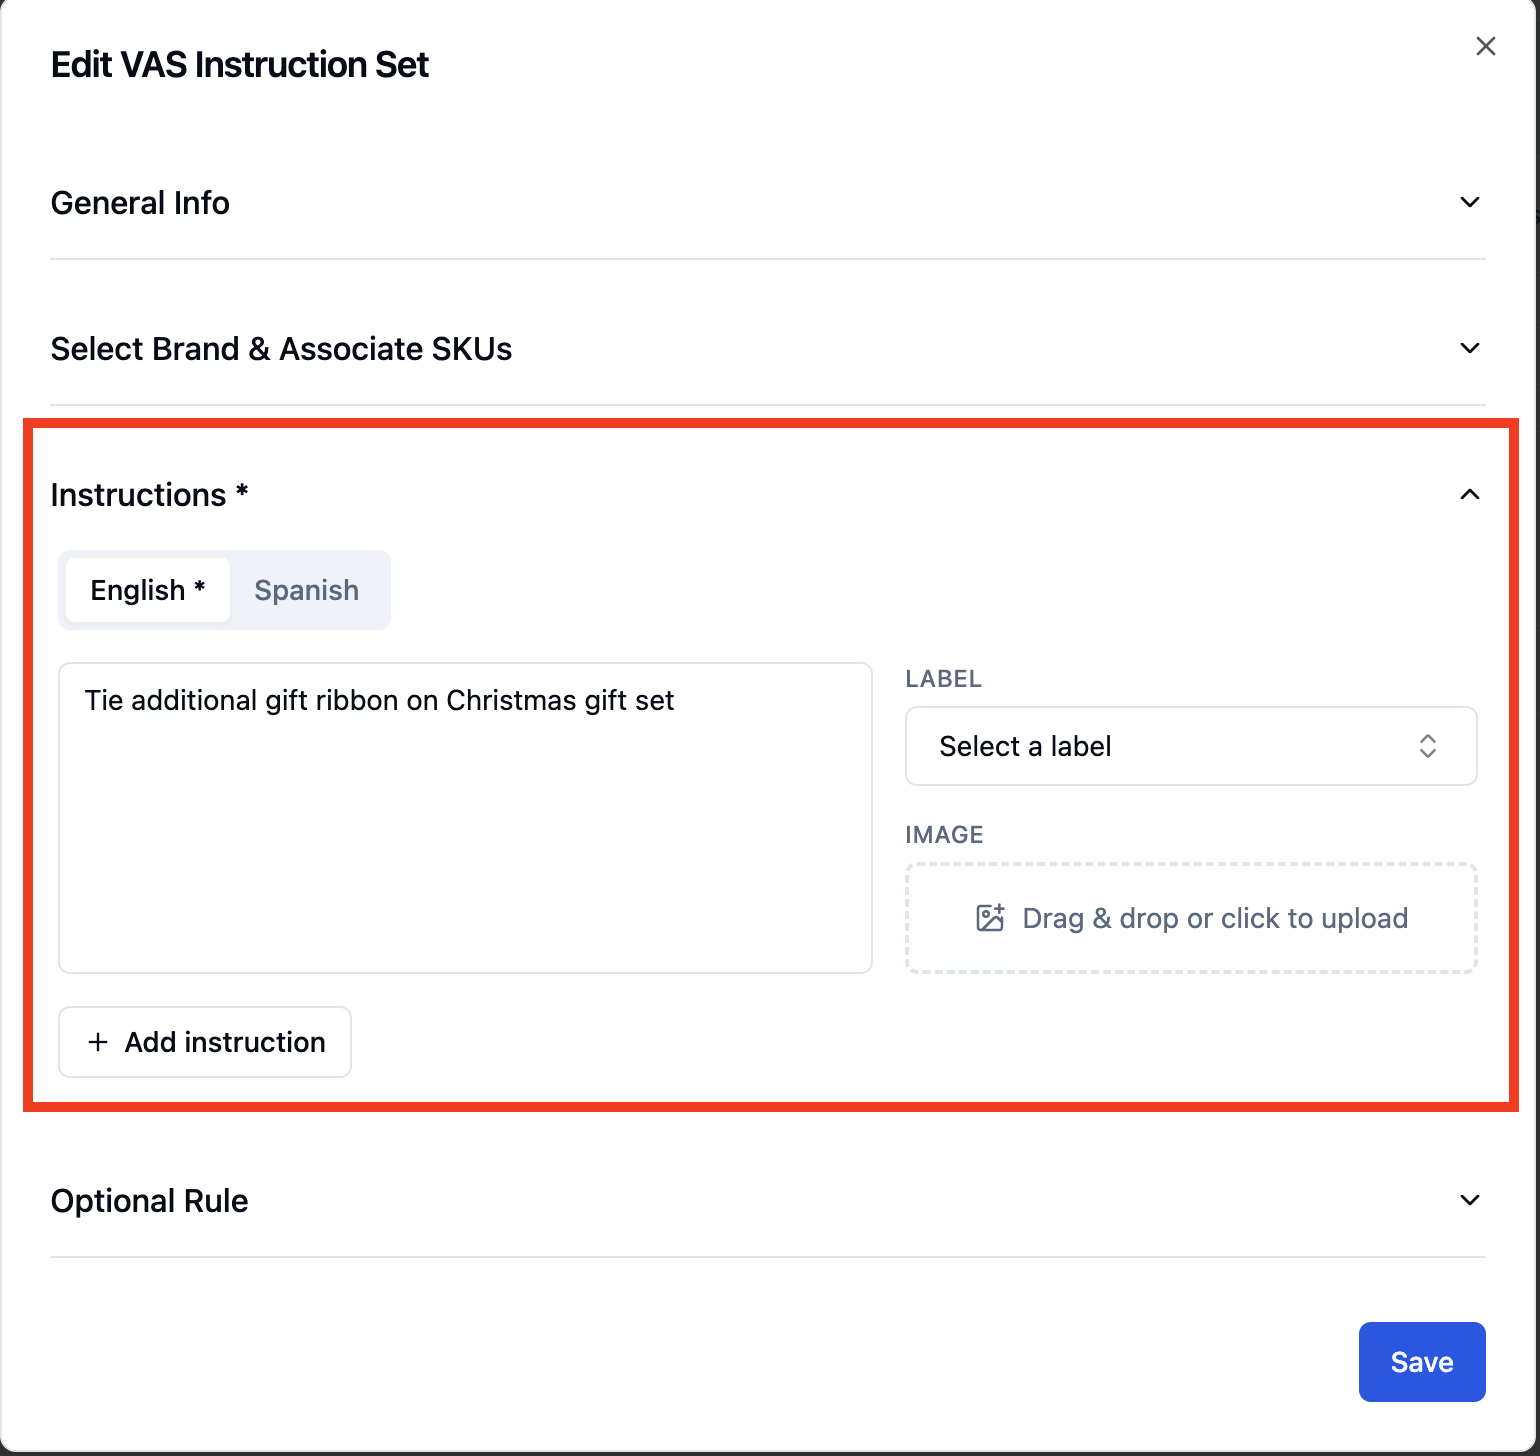The width and height of the screenshot is (1540, 1456).
Task: Click the Edit VAS Instruction Set title
Action: (240, 65)
